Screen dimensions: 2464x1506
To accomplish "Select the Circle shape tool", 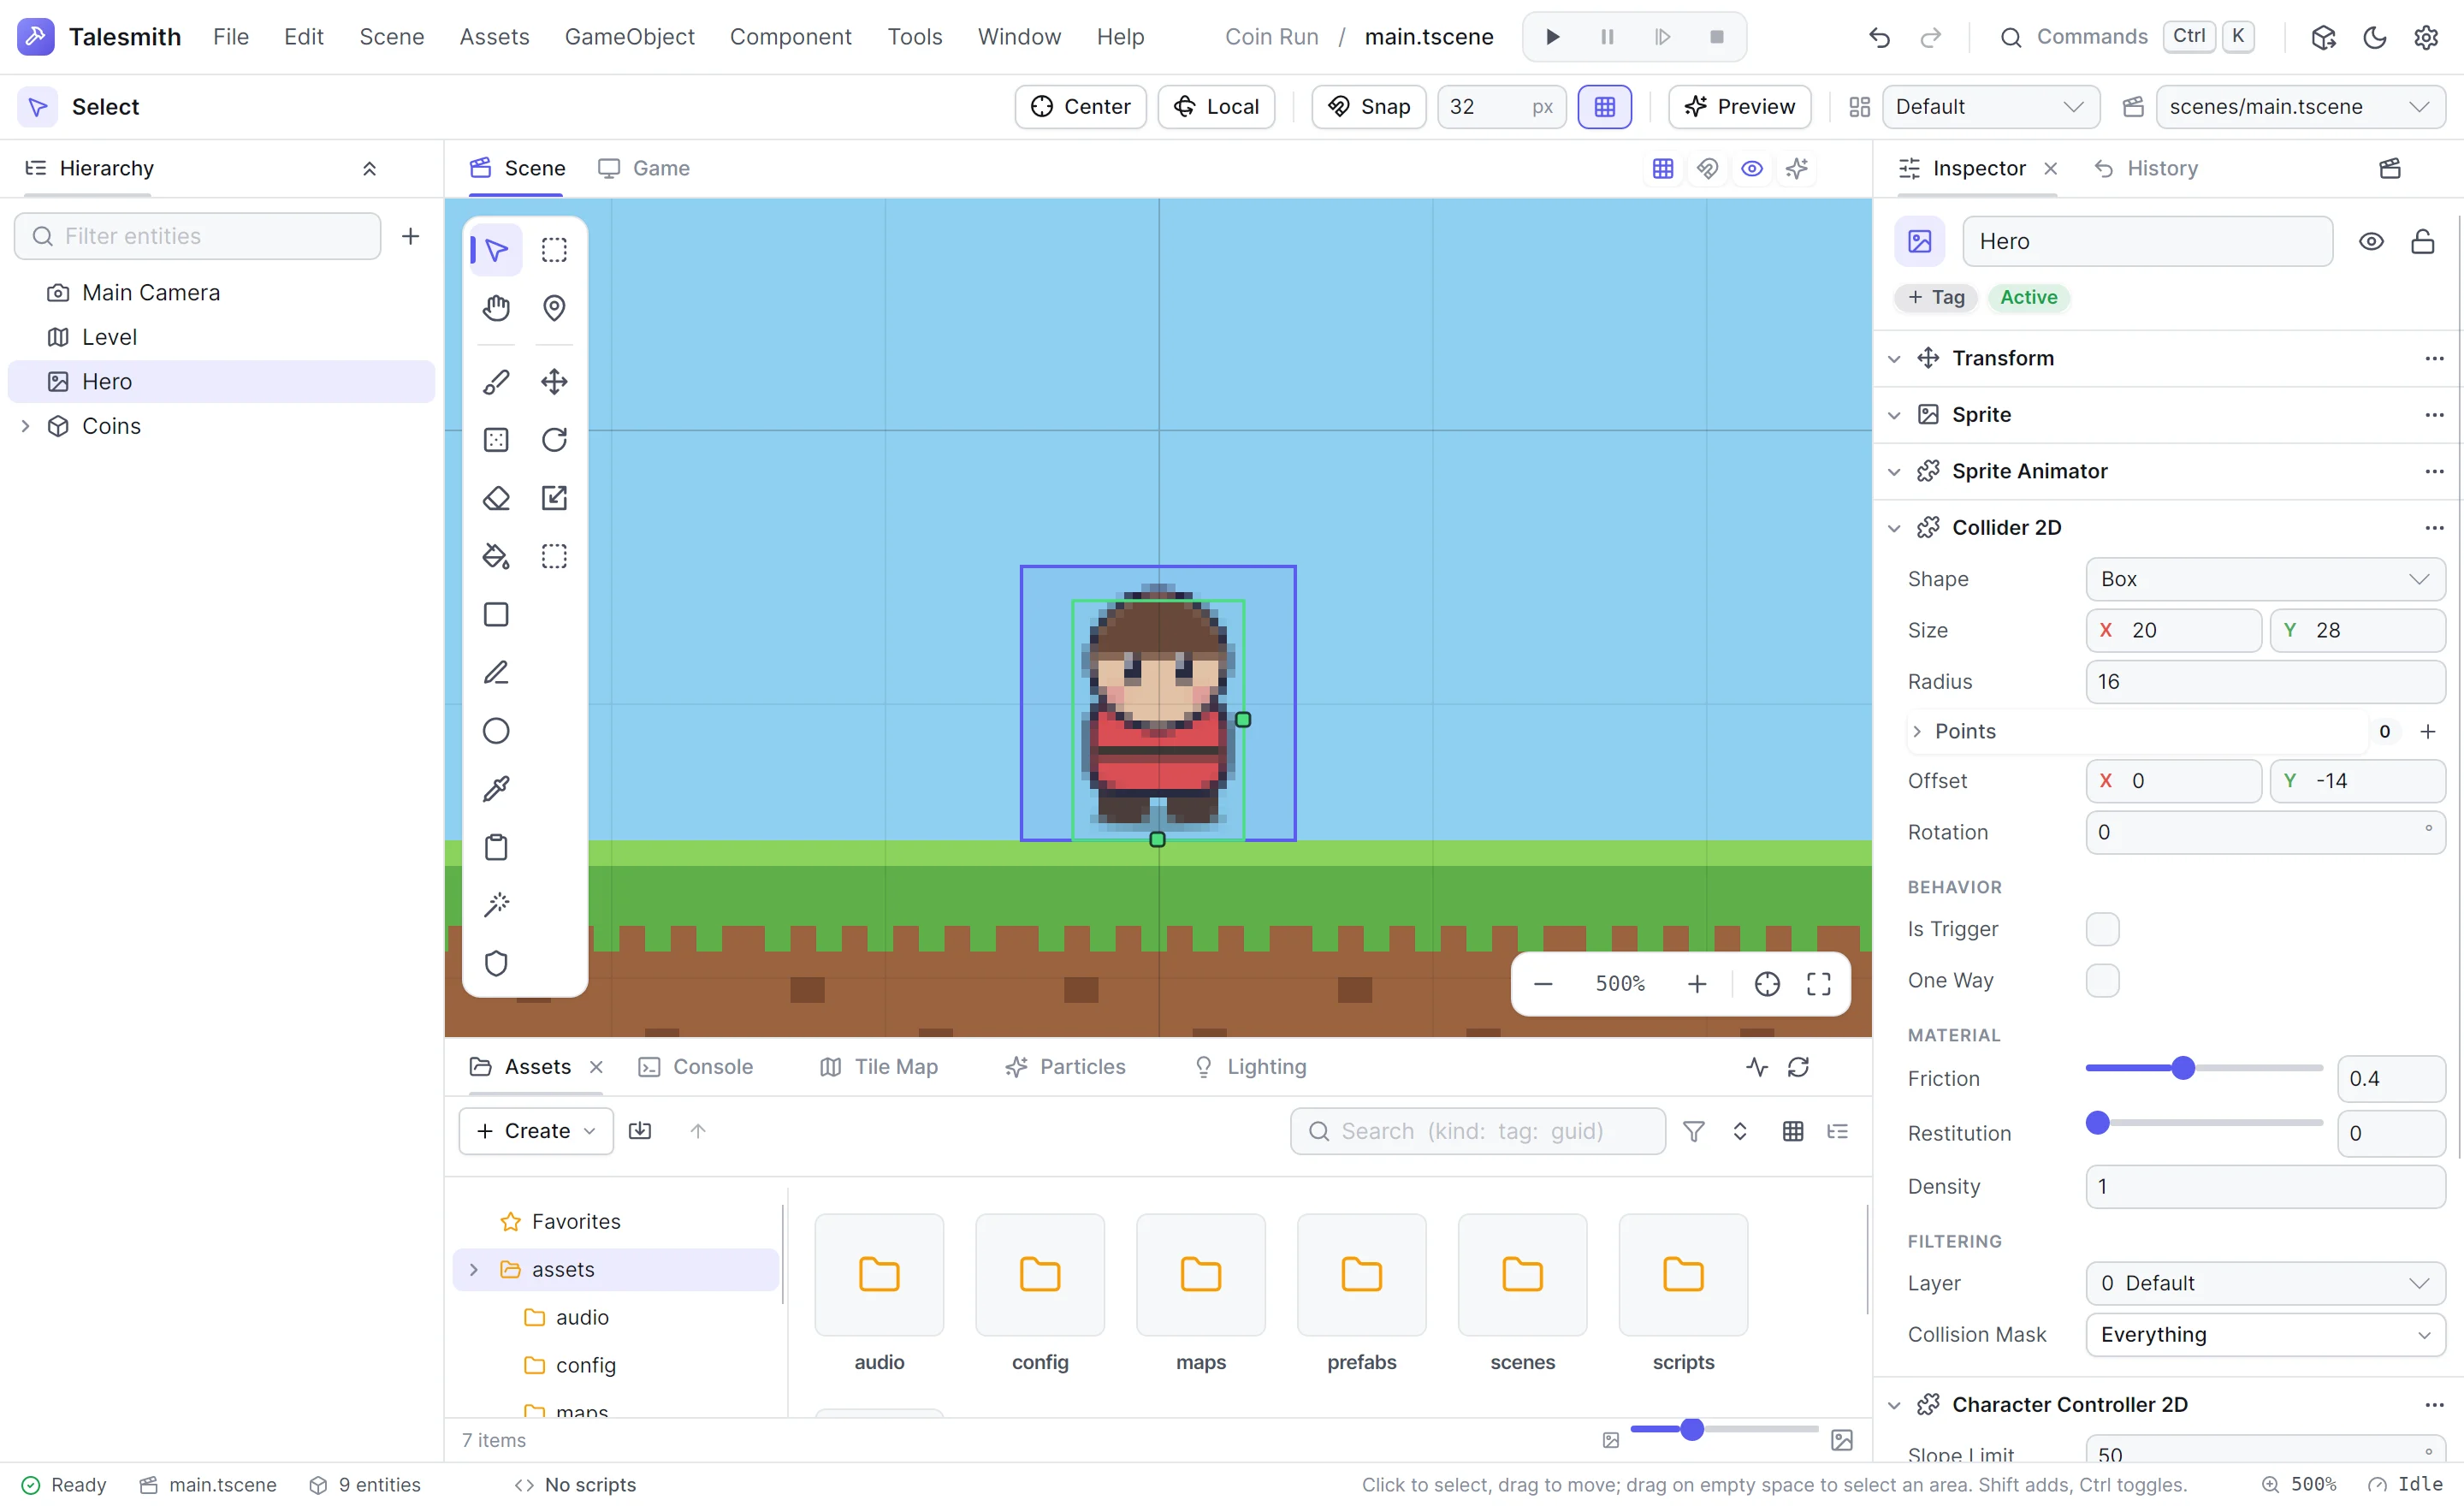I will point(496,731).
